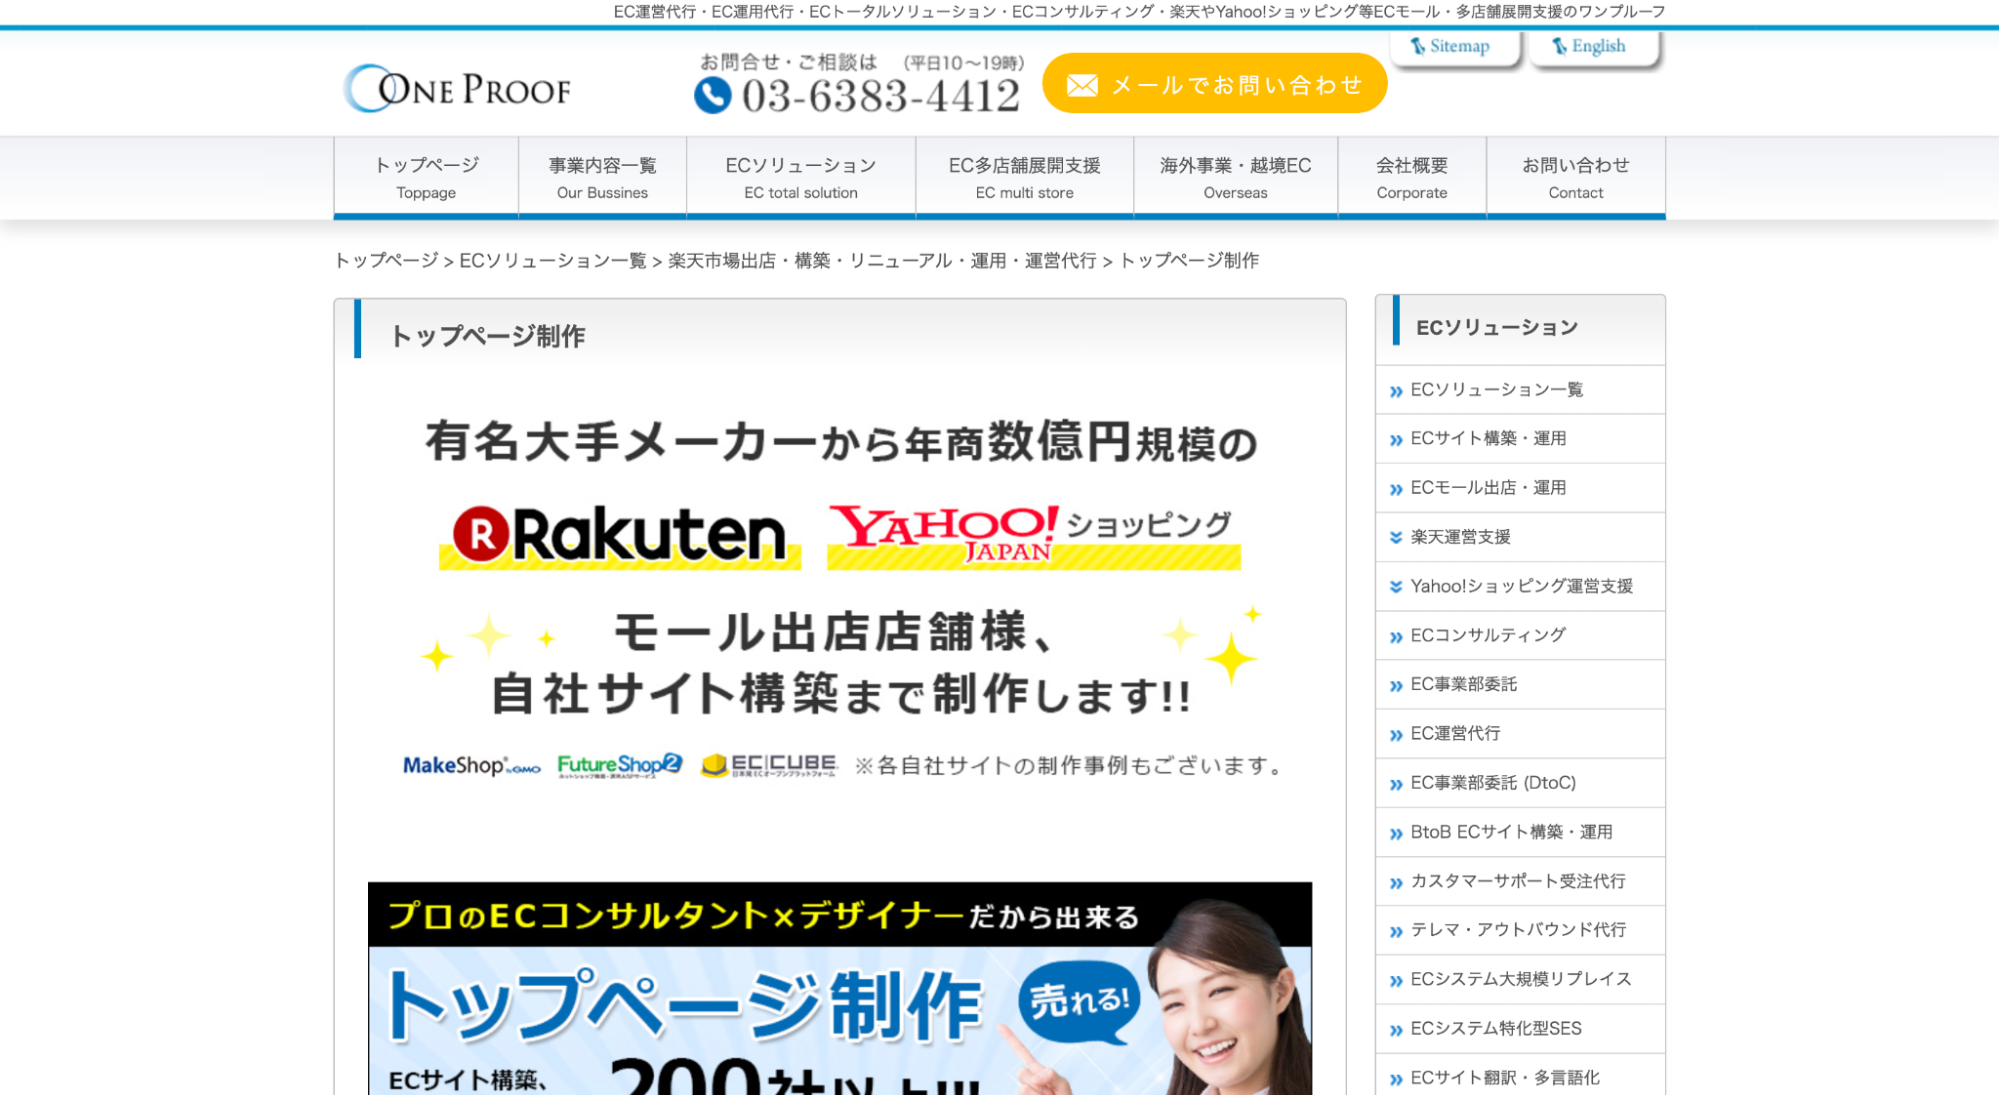This screenshot has height=1096, width=1999.
Task: Click the ONE PROOF logo
Action: coord(457,88)
